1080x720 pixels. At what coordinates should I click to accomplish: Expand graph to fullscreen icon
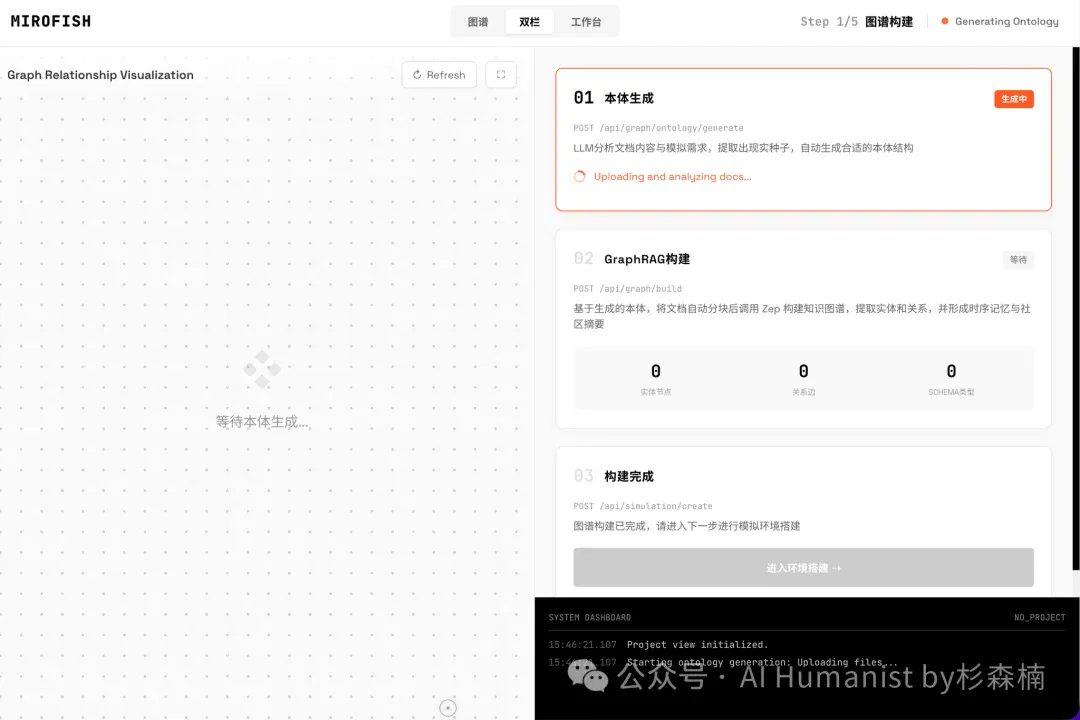(x=501, y=74)
